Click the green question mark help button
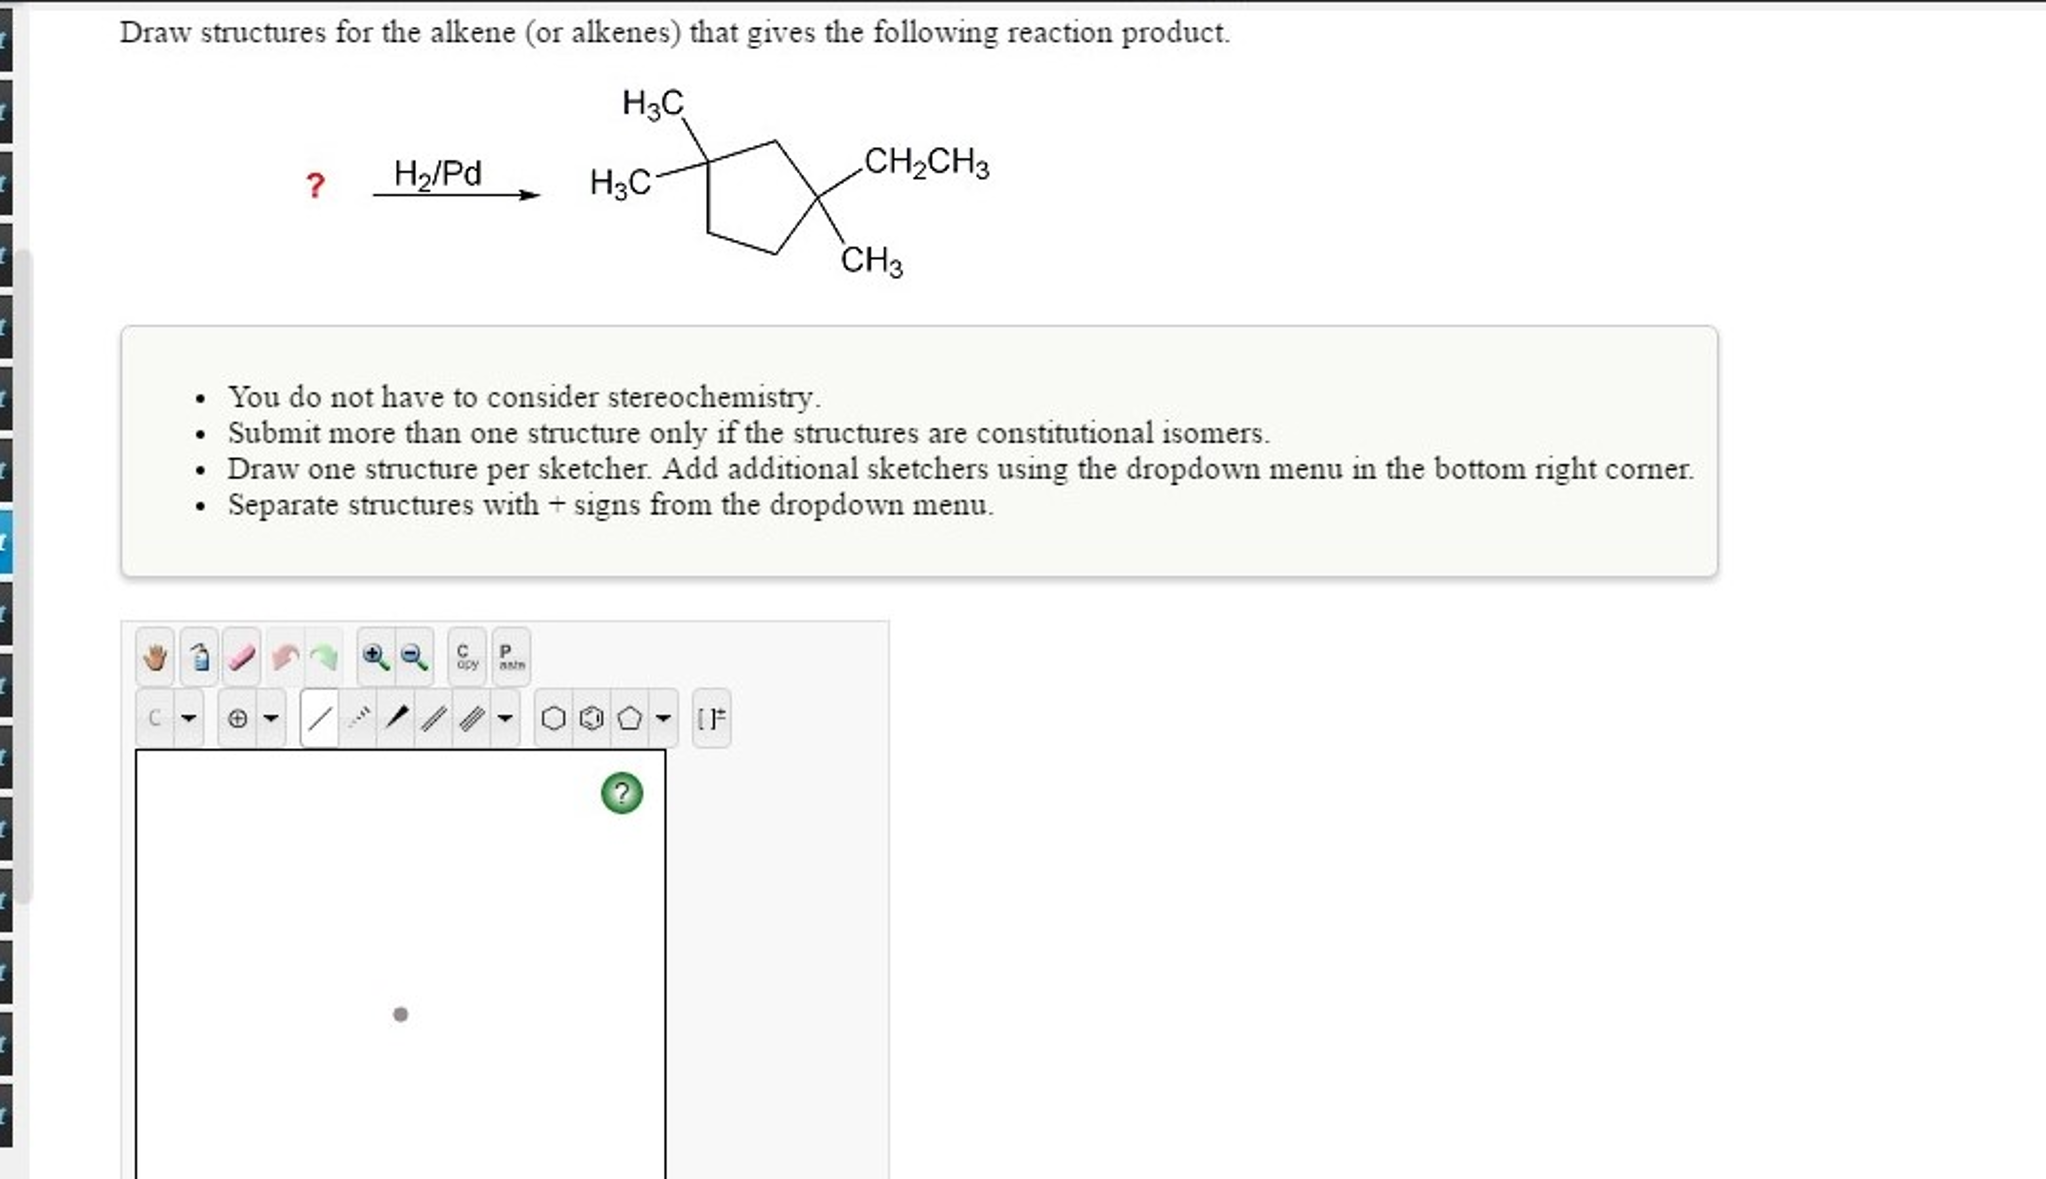Viewport: 2046px width, 1179px height. pyautogui.click(x=622, y=793)
